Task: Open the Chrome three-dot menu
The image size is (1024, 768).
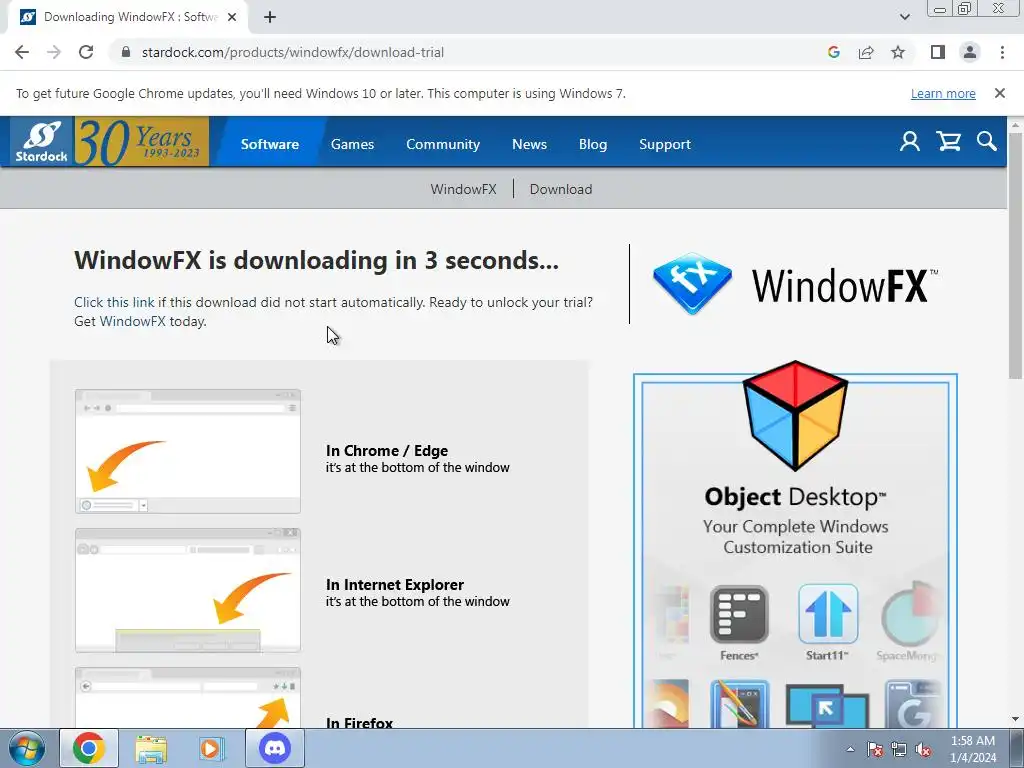Action: tap(1002, 52)
